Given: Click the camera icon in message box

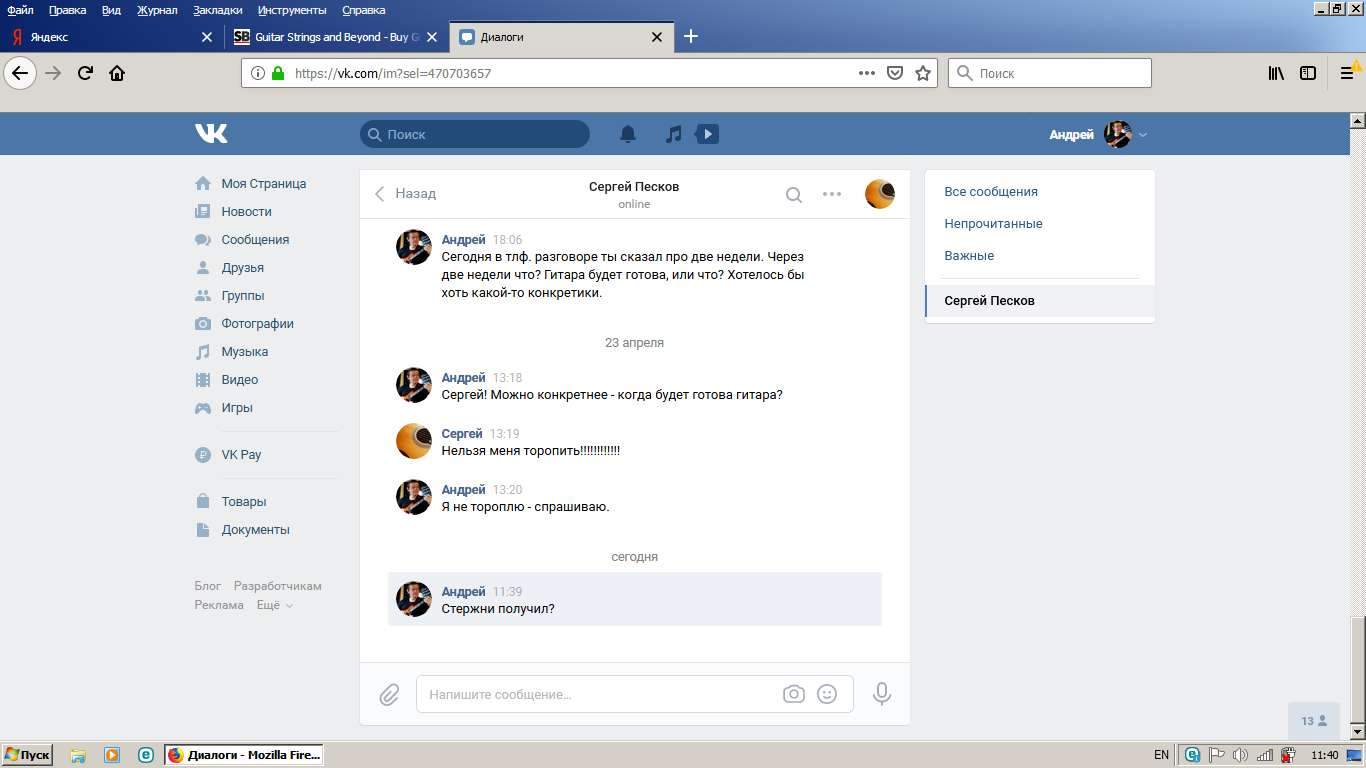Looking at the screenshot, I should (x=793, y=694).
